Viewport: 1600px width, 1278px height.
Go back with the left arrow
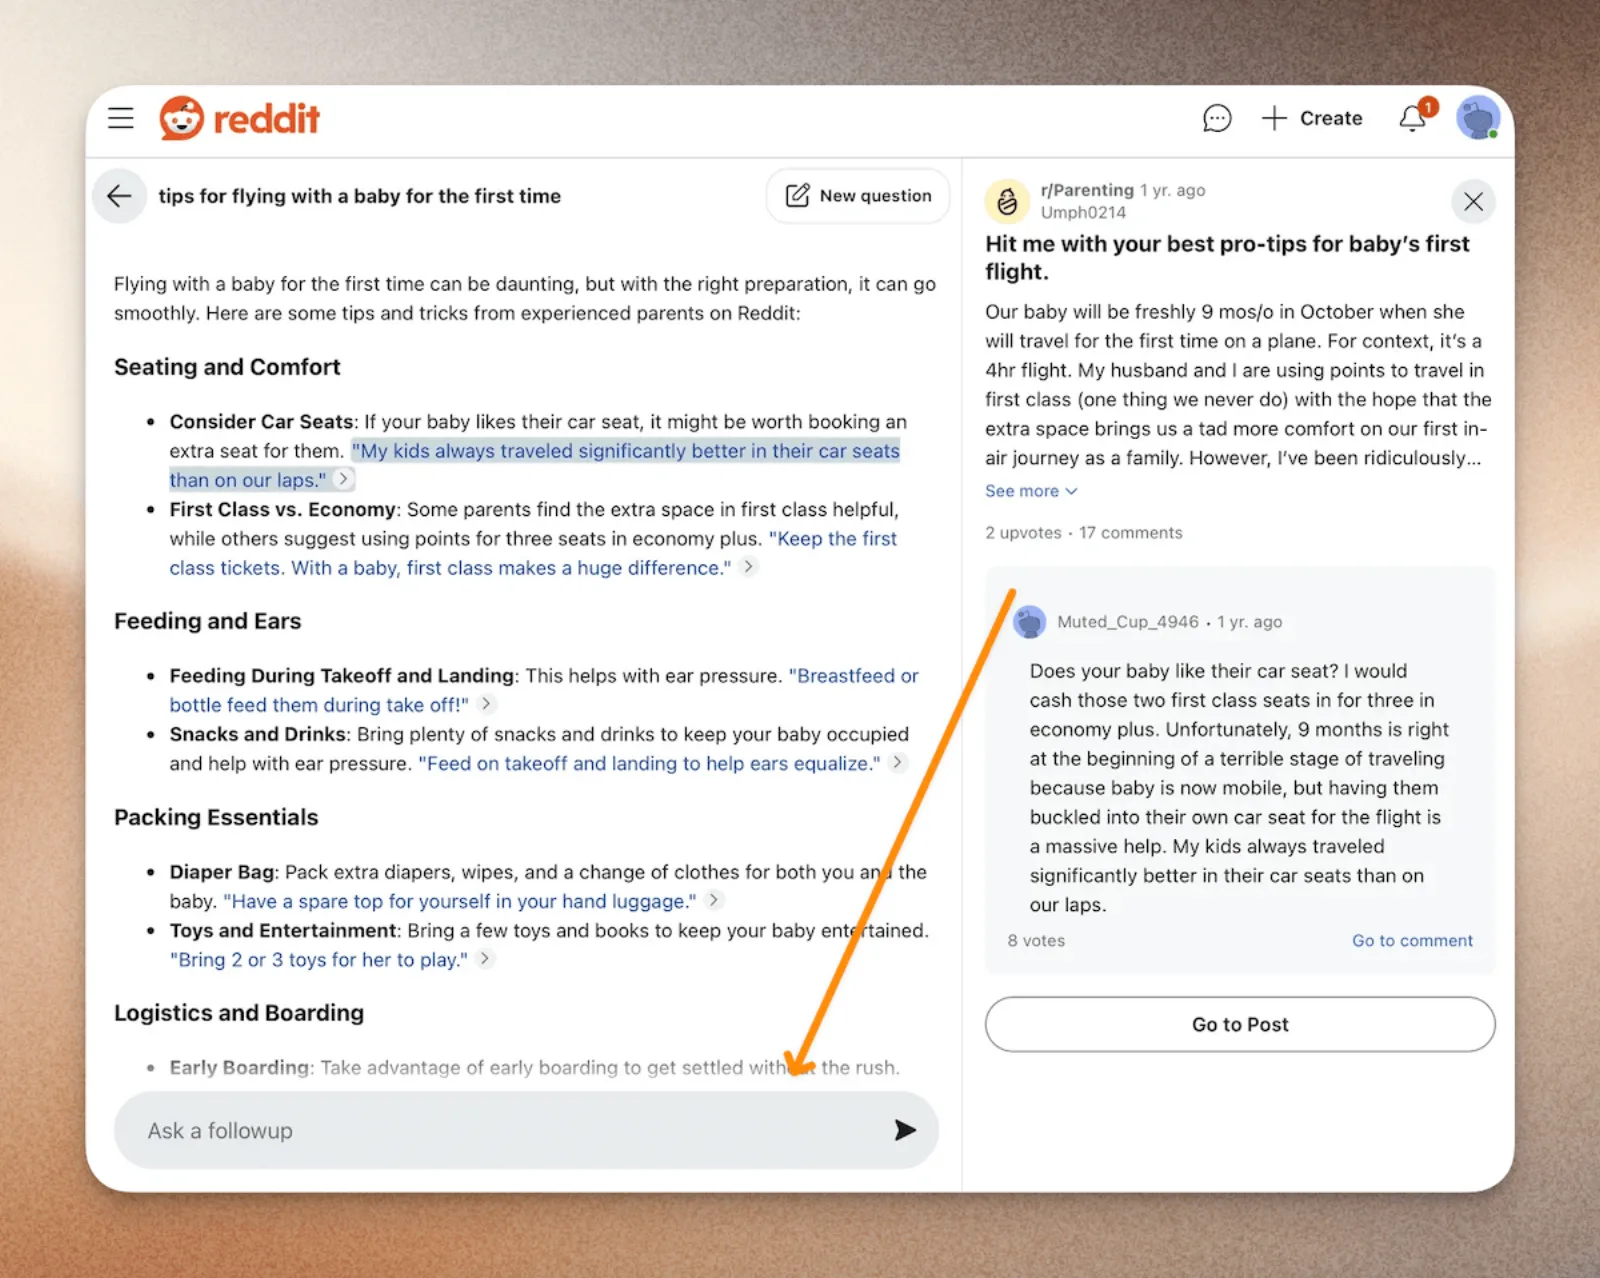(119, 196)
